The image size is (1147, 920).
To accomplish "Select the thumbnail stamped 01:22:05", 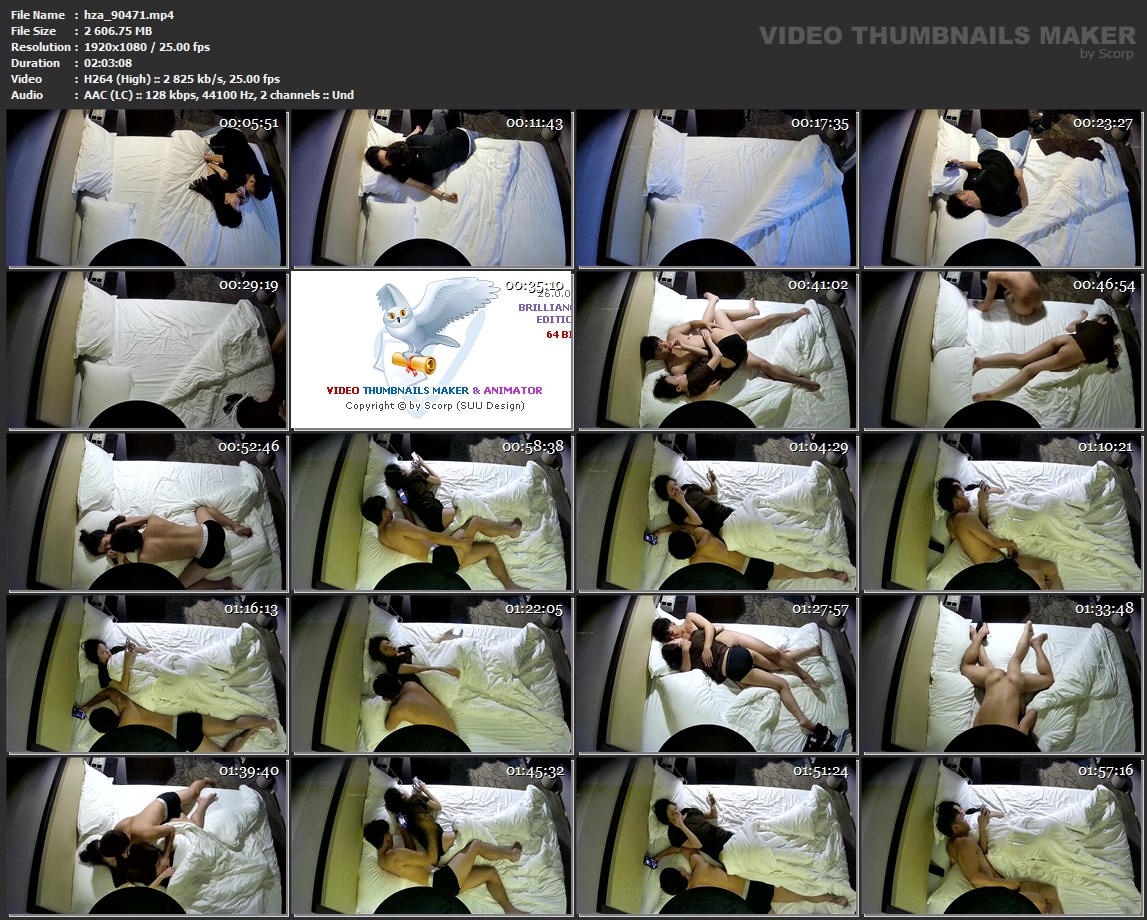I will tap(431, 674).
